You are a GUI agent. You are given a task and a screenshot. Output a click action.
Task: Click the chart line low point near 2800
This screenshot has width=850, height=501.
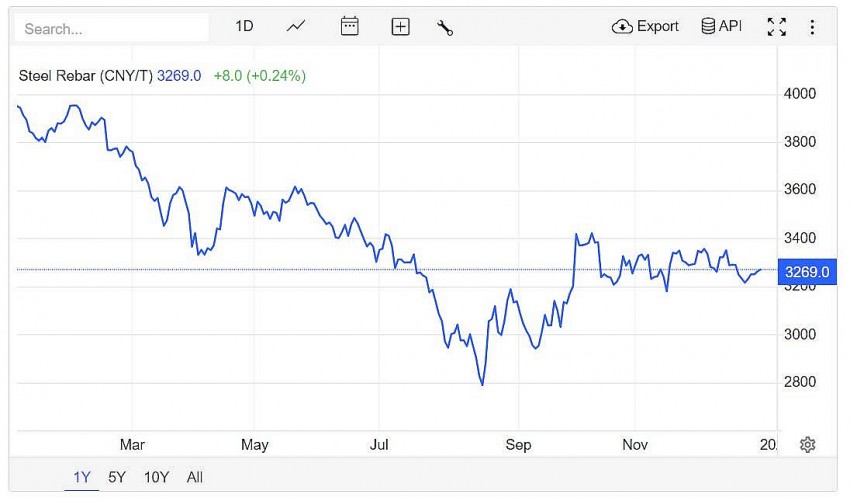click(483, 384)
